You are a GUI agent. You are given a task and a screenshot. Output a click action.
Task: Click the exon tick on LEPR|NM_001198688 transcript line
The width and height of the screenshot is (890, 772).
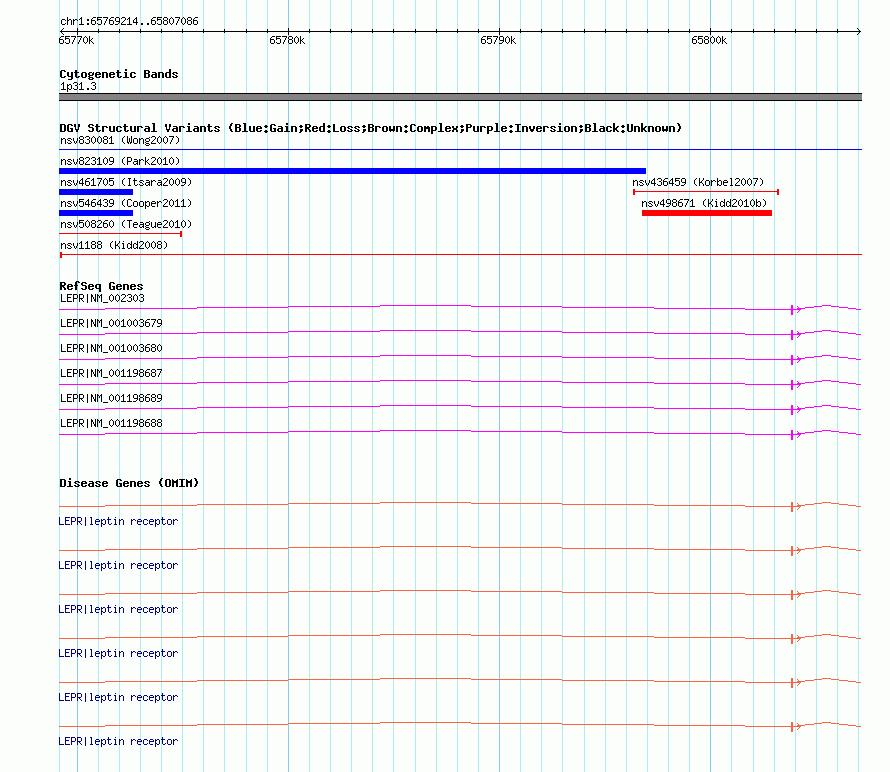coord(792,435)
